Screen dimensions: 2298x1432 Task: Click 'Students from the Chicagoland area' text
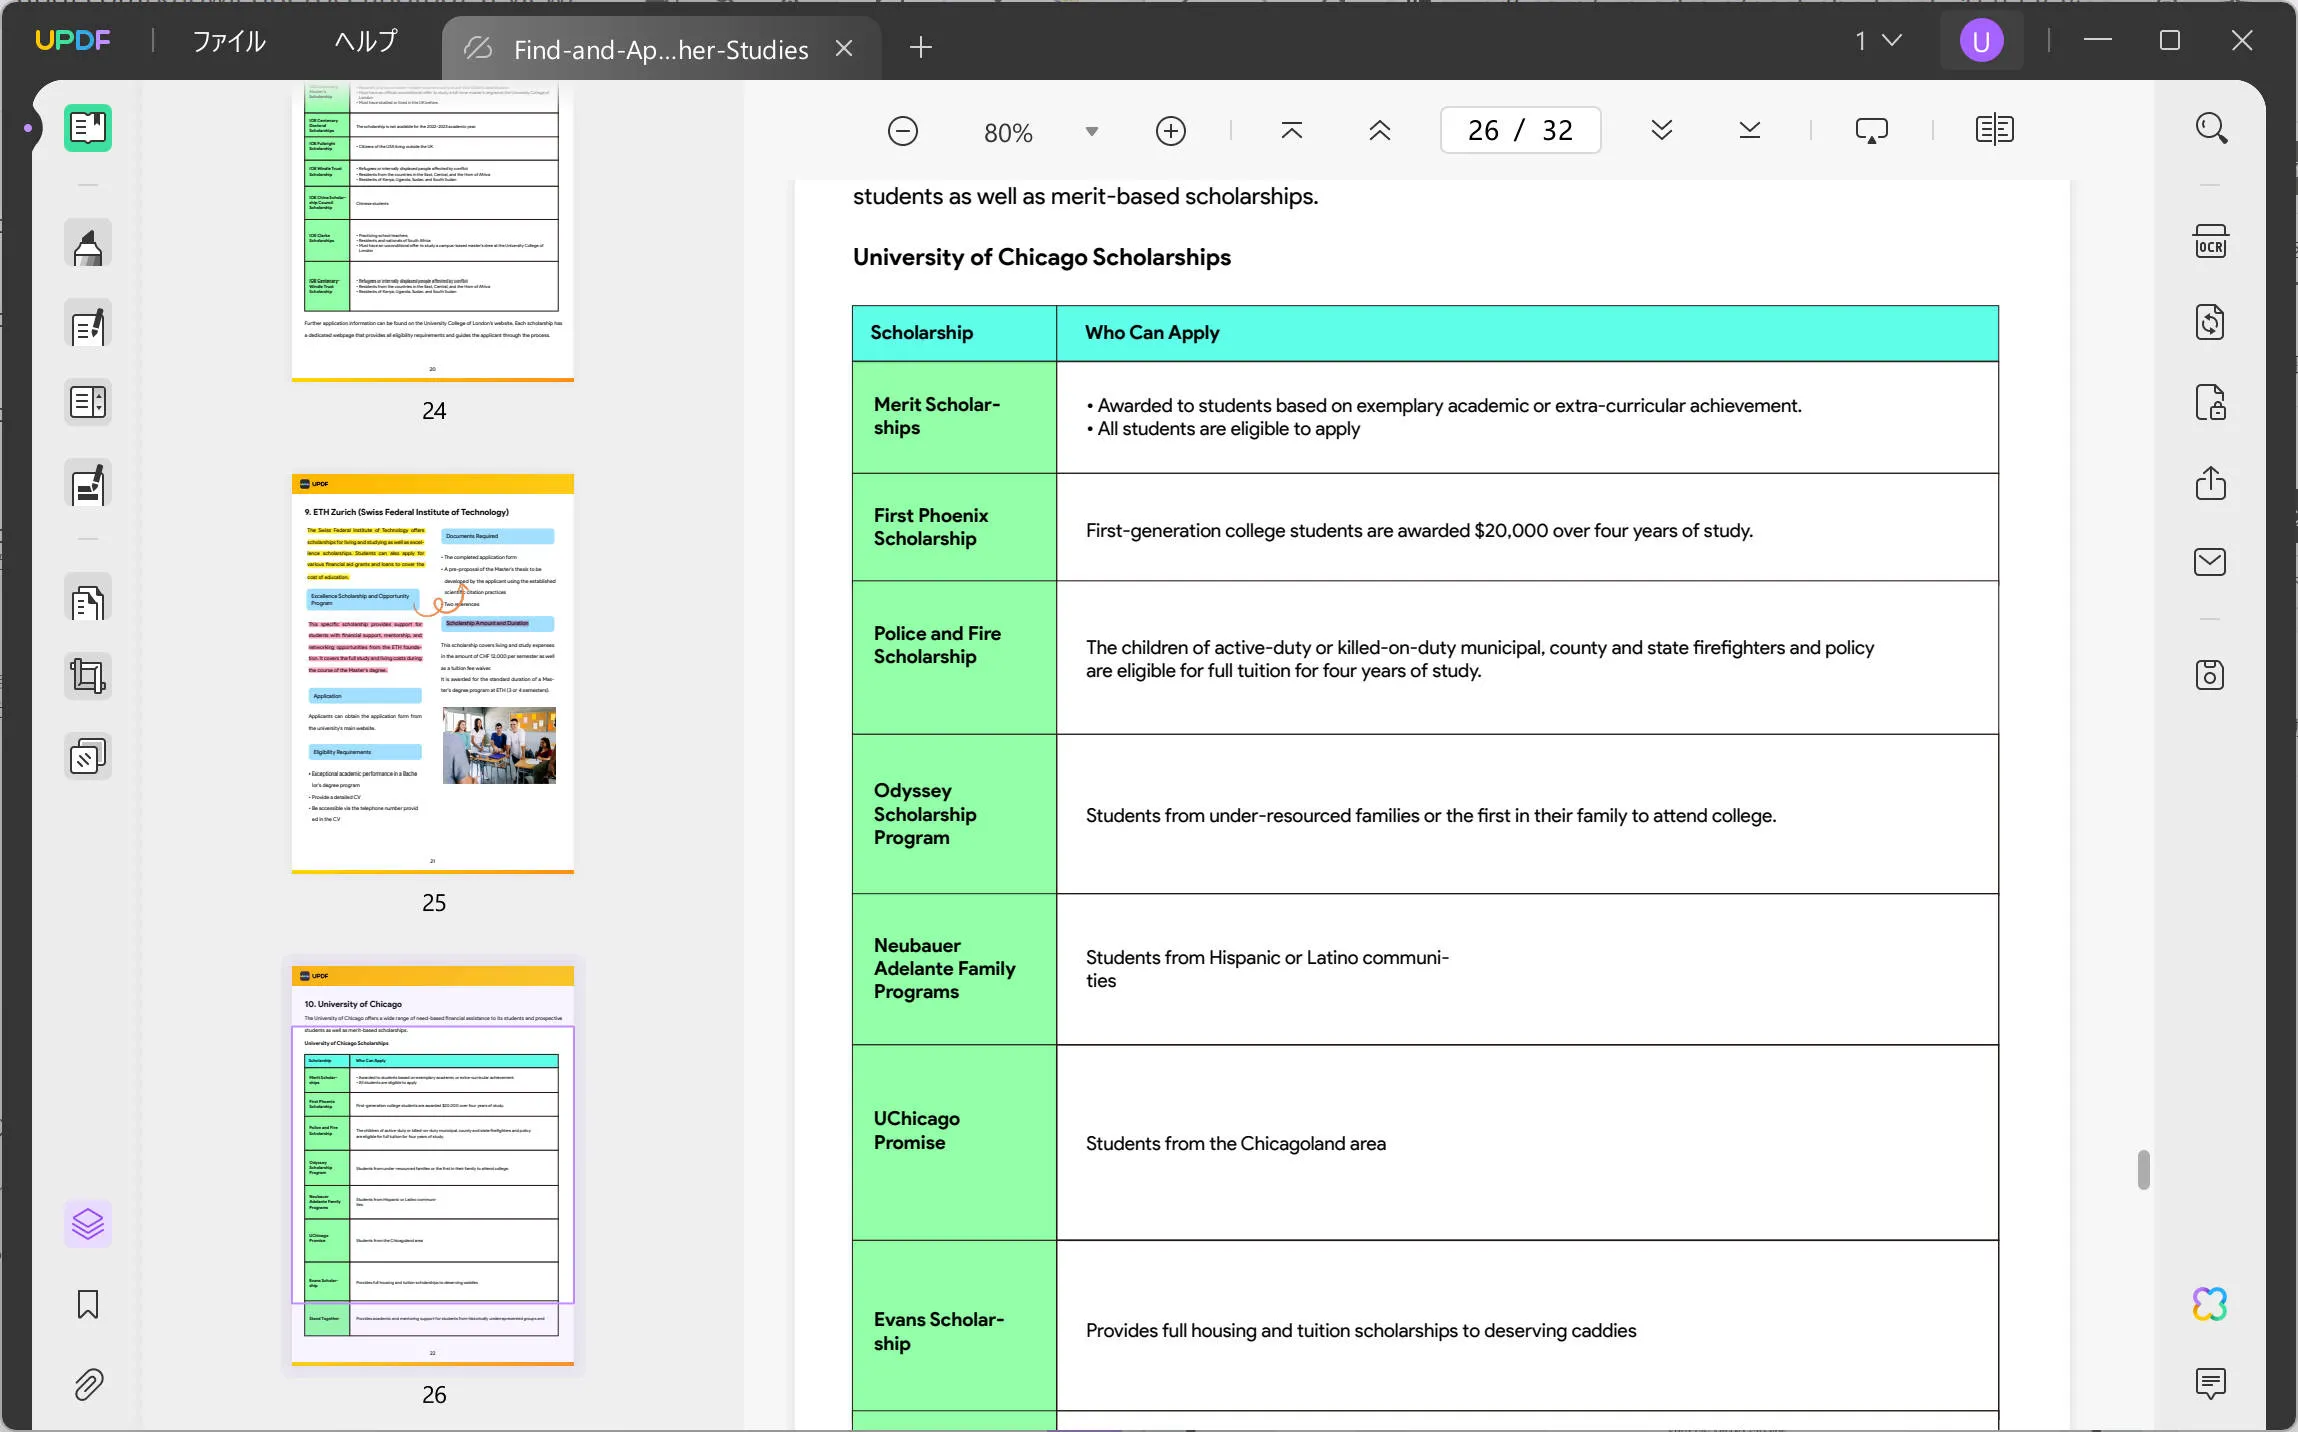click(1235, 1143)
